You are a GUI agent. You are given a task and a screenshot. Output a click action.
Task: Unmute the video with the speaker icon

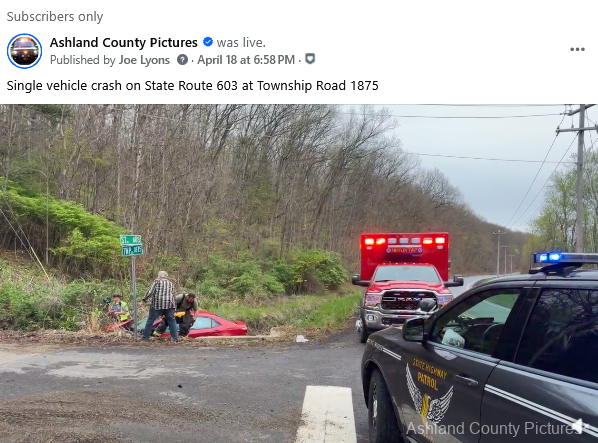coord(581,426)
